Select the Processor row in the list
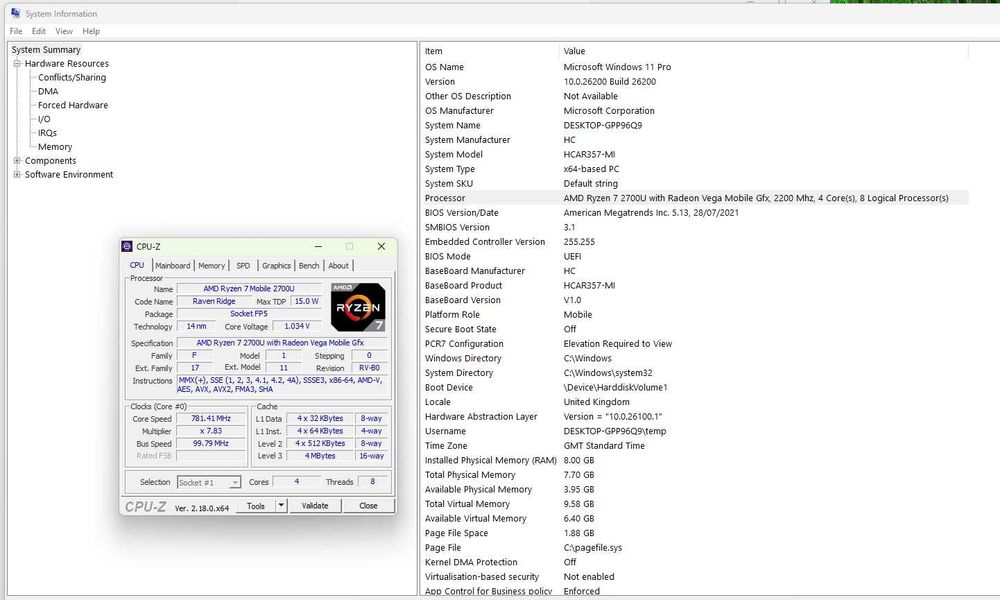This screenshot has width=1000, height=600. point(696,198)
